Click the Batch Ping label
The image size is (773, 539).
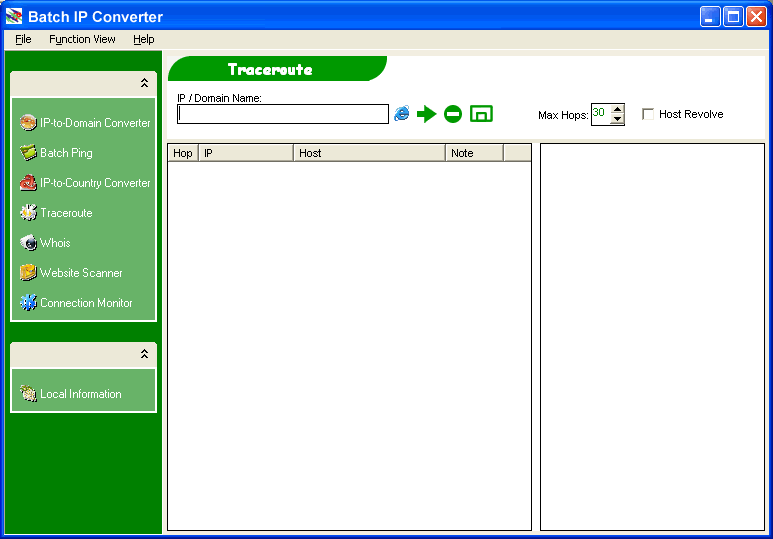[66, 153]
